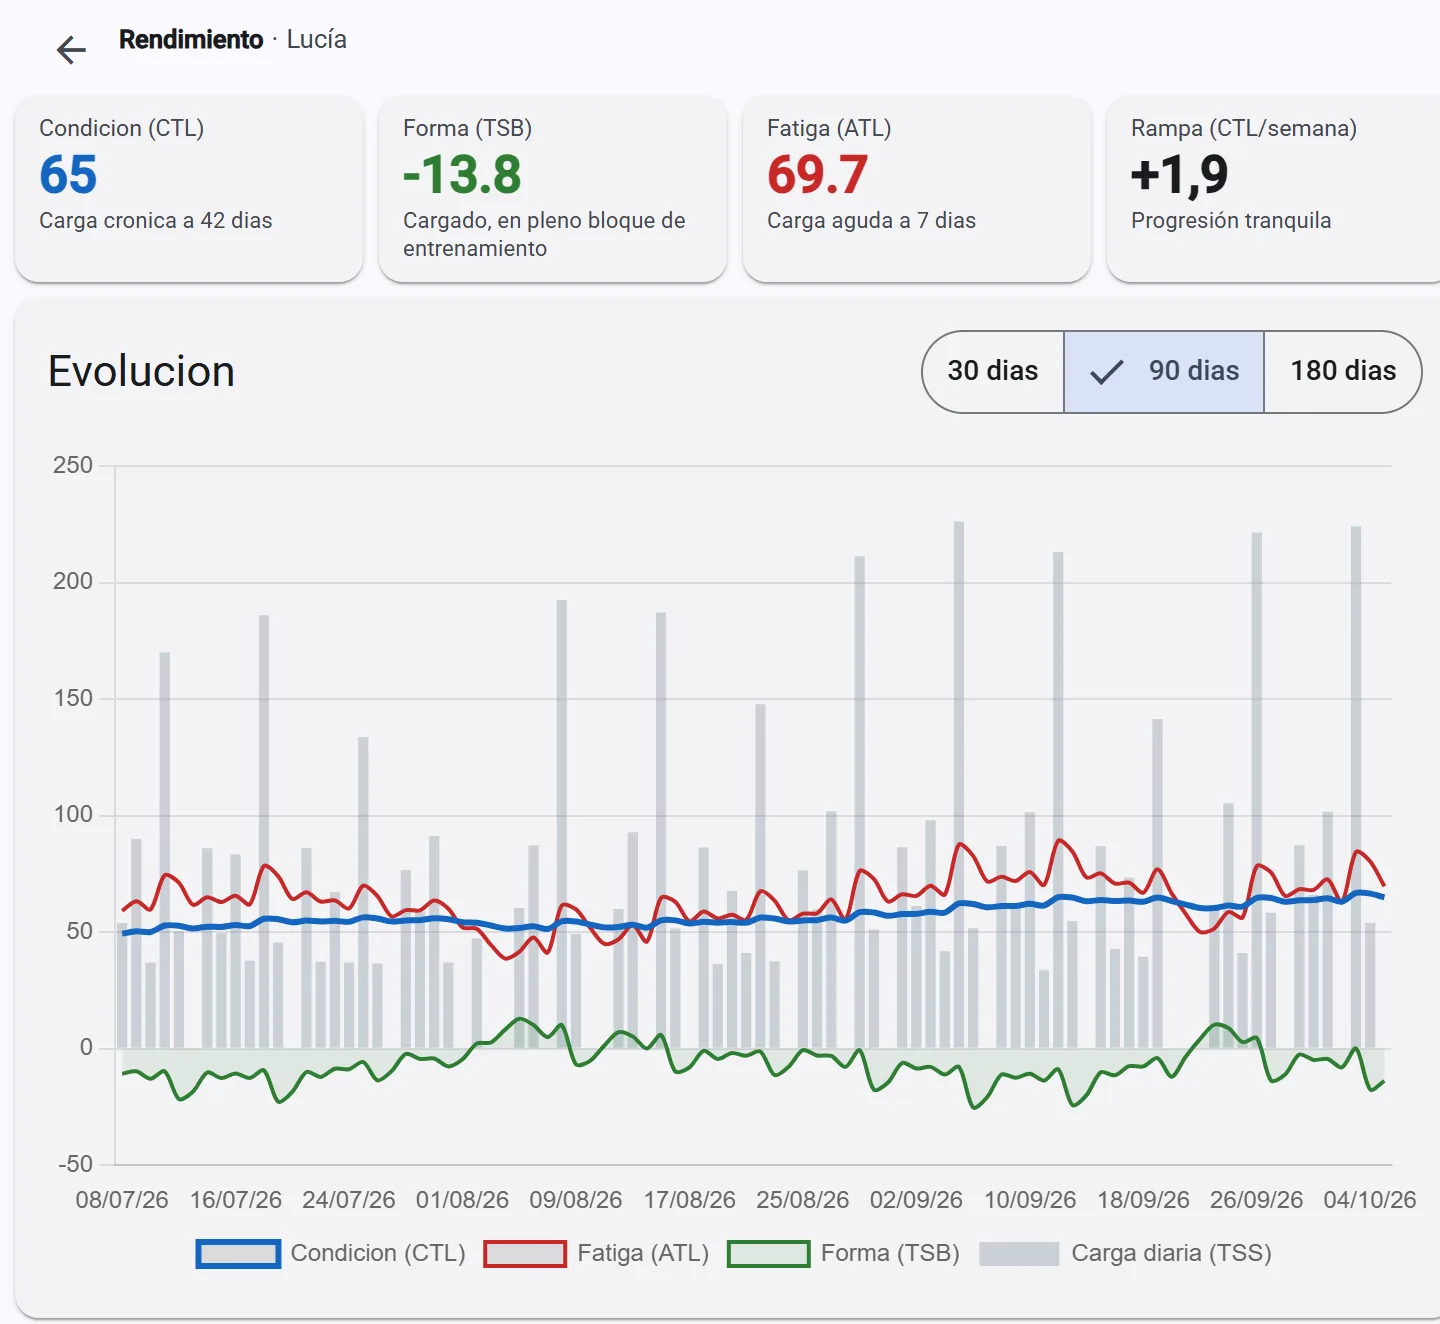Open the Rampa (CTL/semana) card

(x=1273, y=189)
